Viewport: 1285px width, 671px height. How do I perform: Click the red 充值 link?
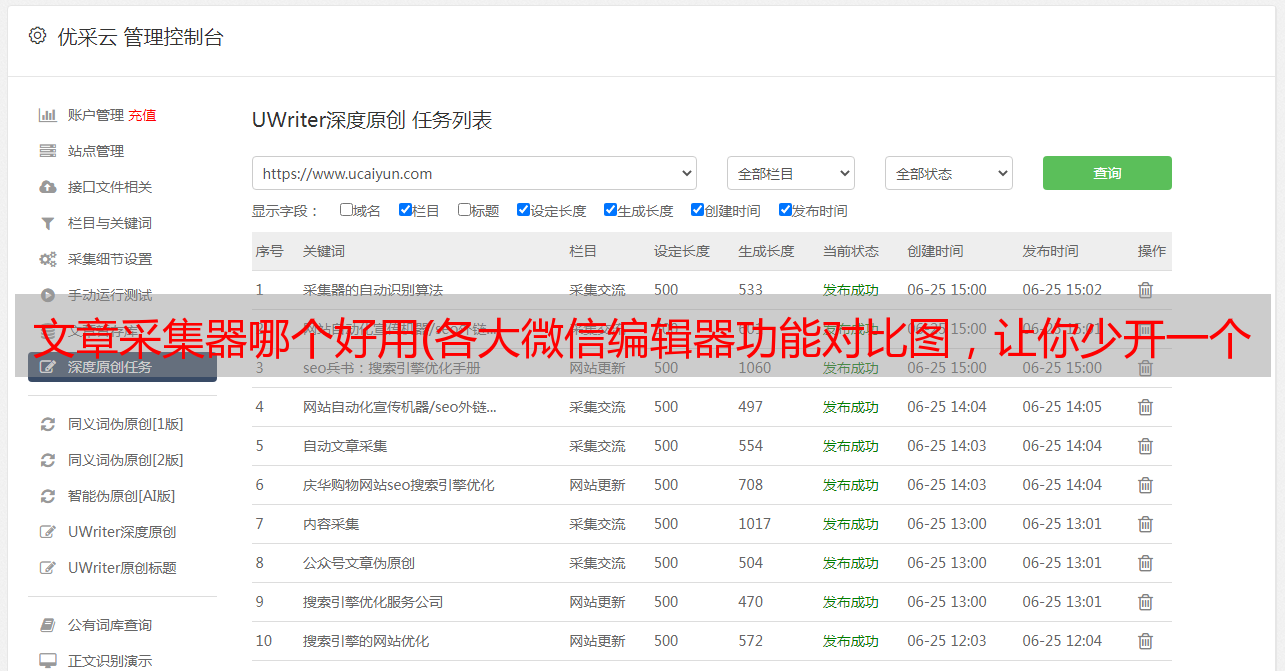pyautogui.click(x=142, y=115)
